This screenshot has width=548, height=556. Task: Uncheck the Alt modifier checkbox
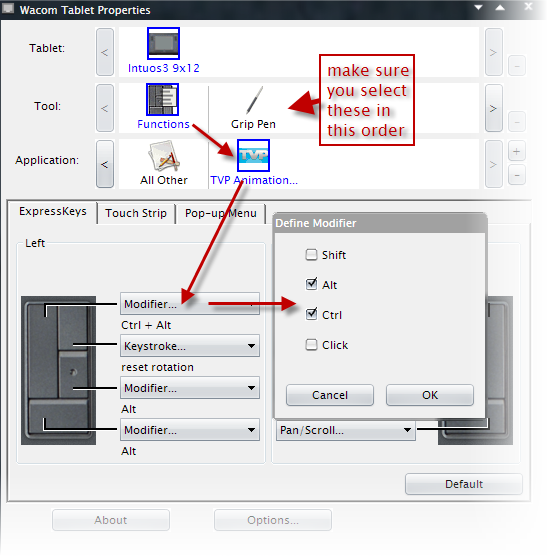[311, 284]
